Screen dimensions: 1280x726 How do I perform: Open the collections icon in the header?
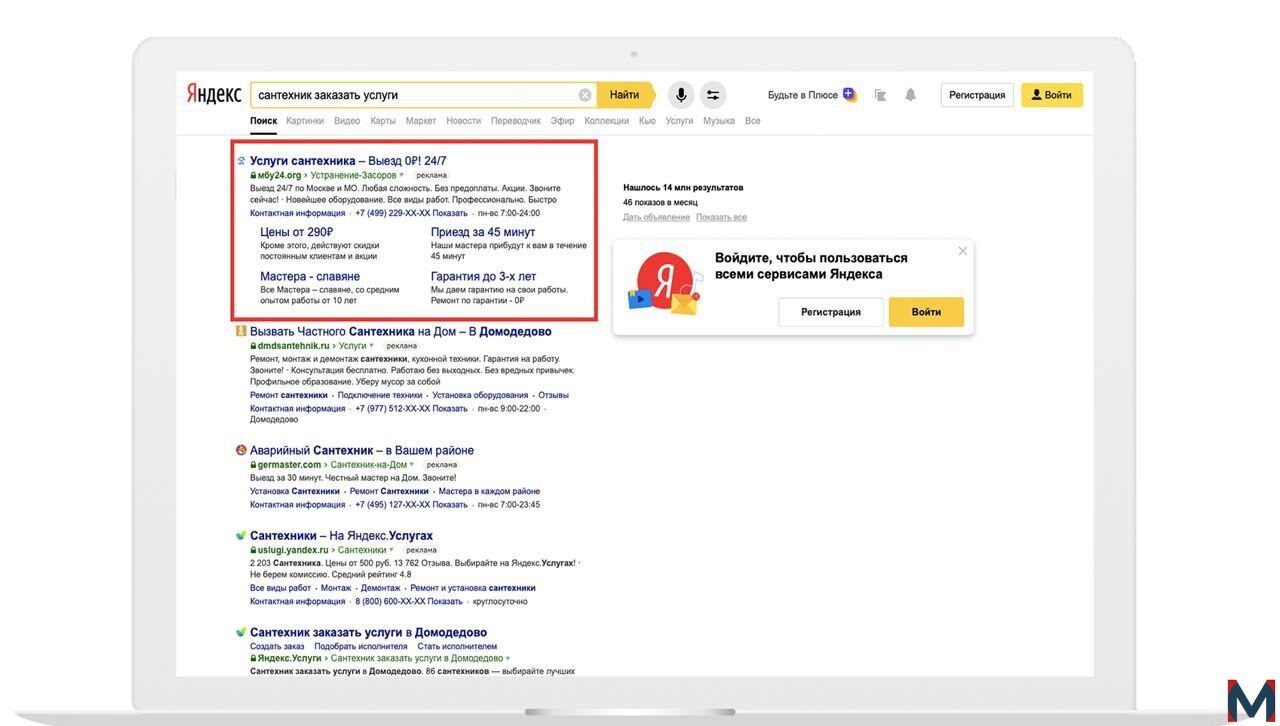pos(881,95)
